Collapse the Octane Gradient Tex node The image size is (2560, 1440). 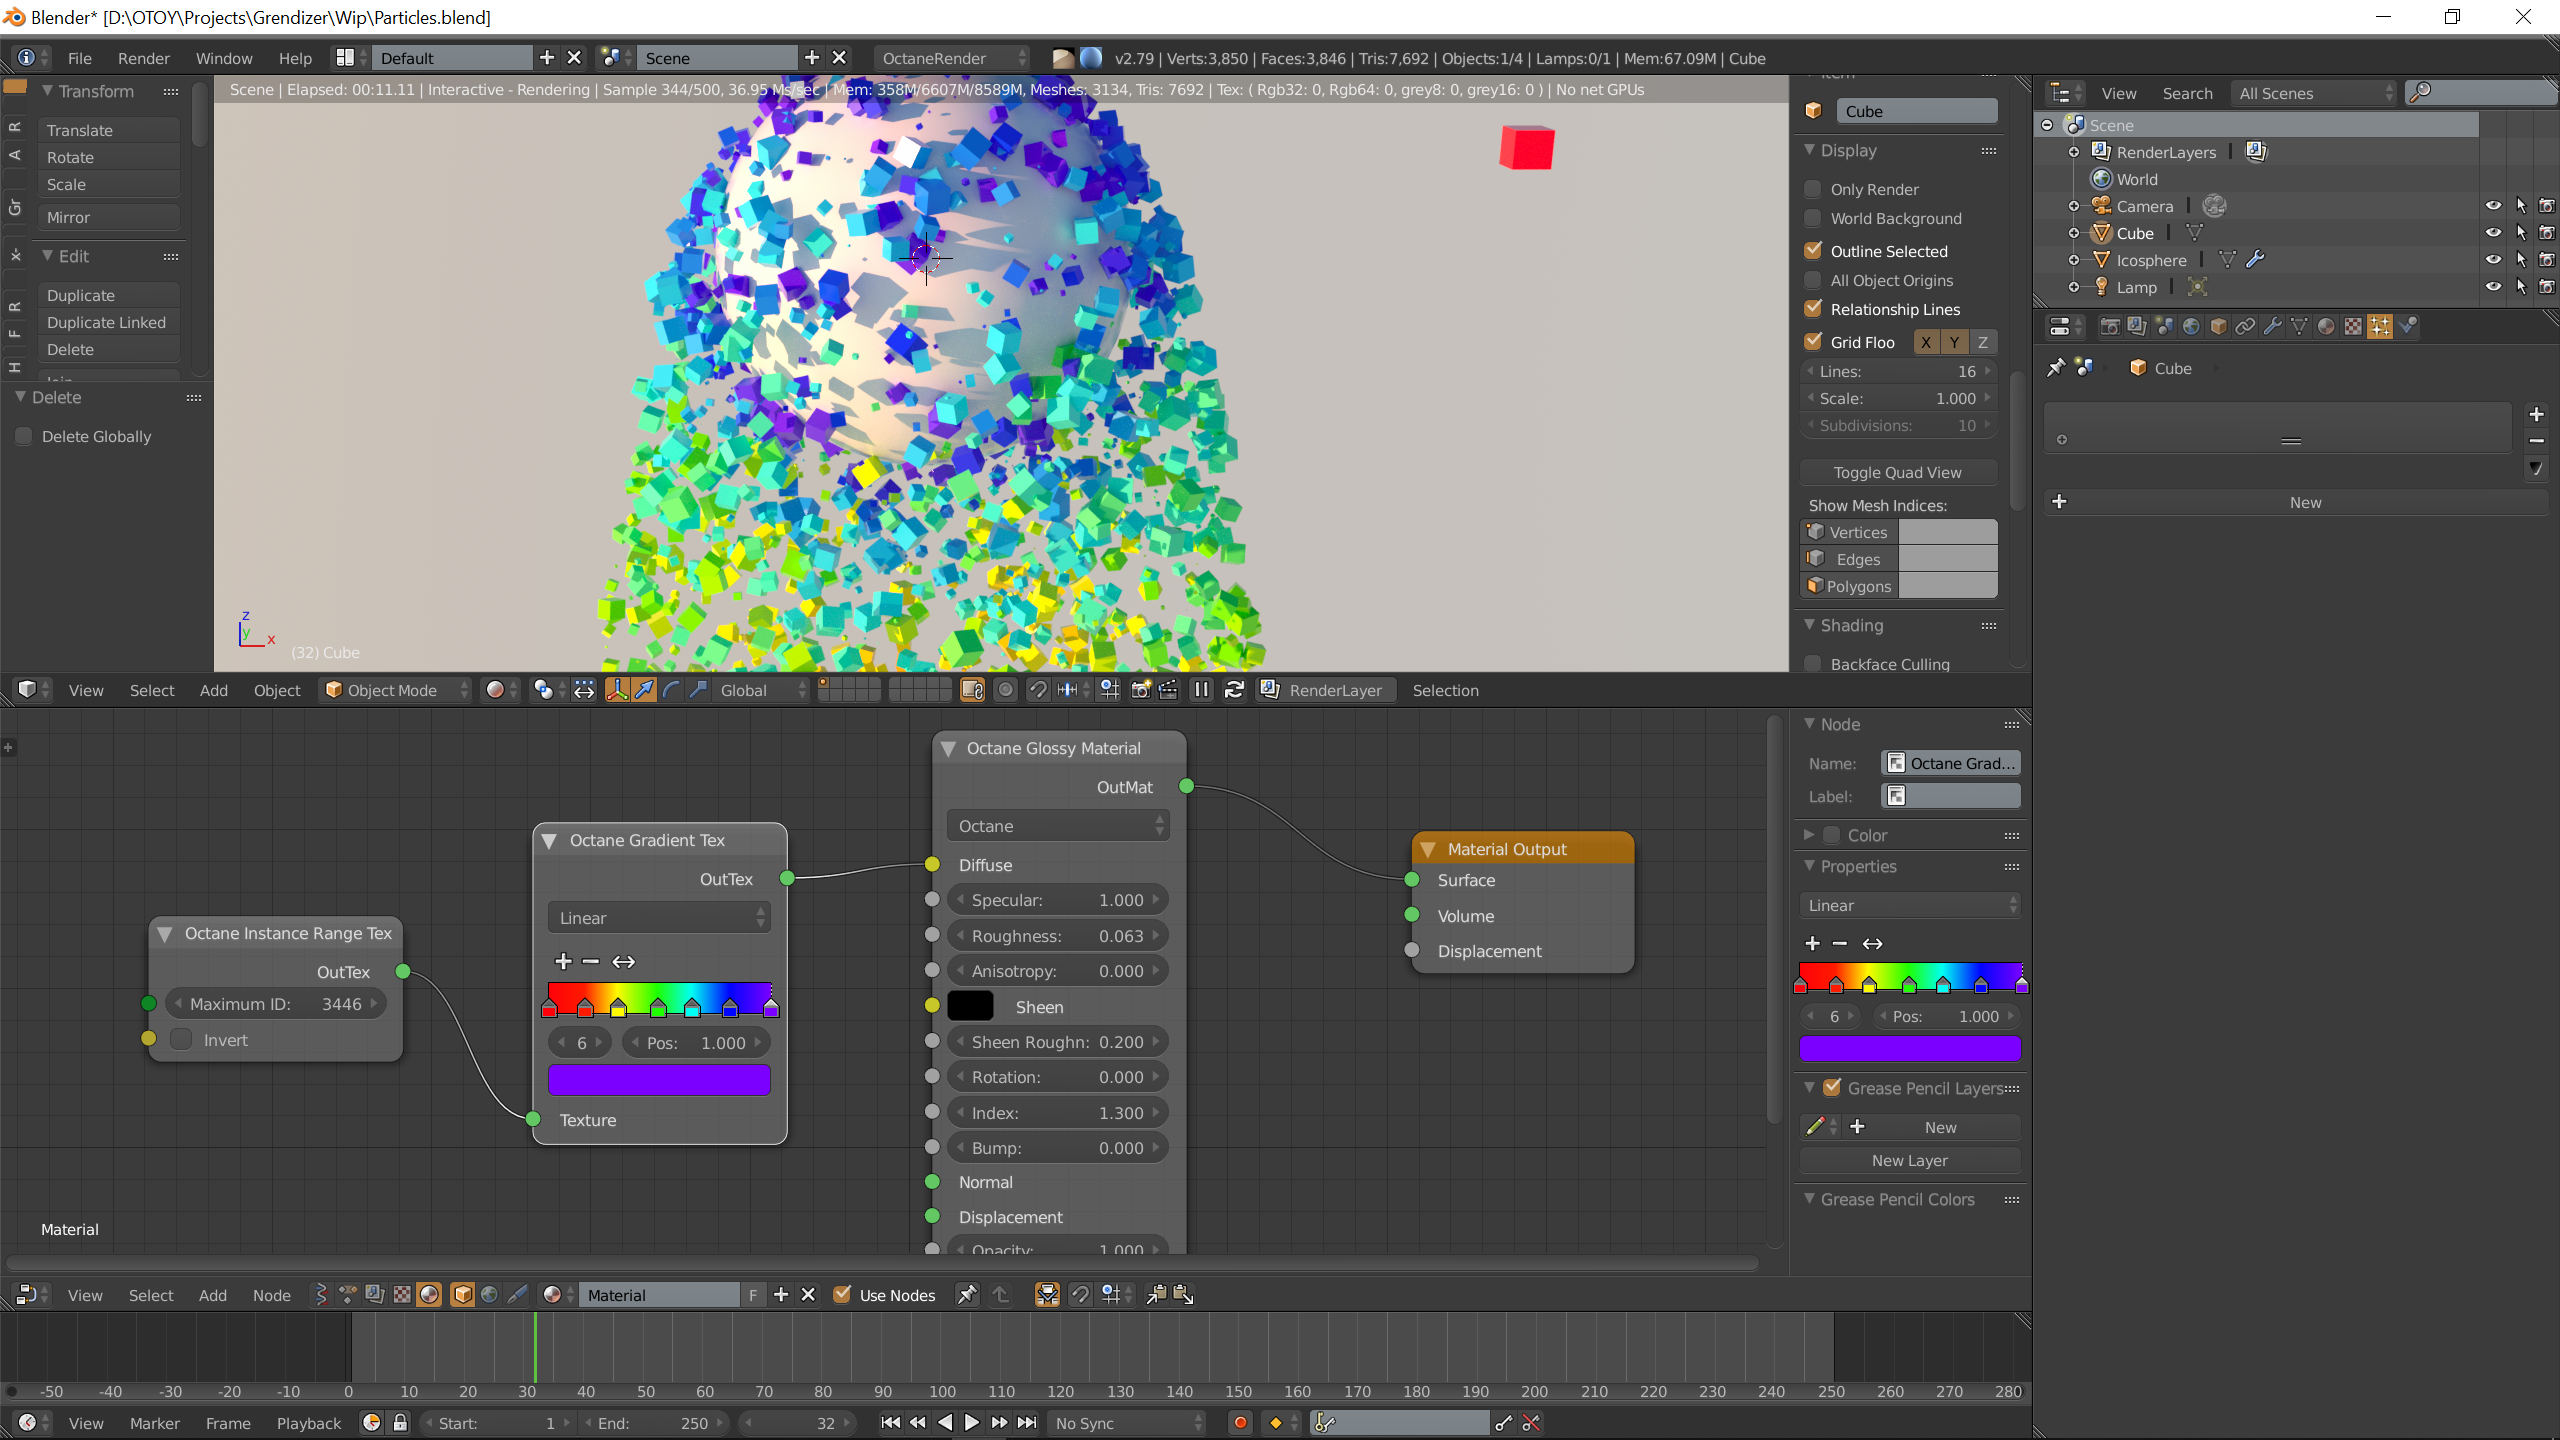point(549,841)
